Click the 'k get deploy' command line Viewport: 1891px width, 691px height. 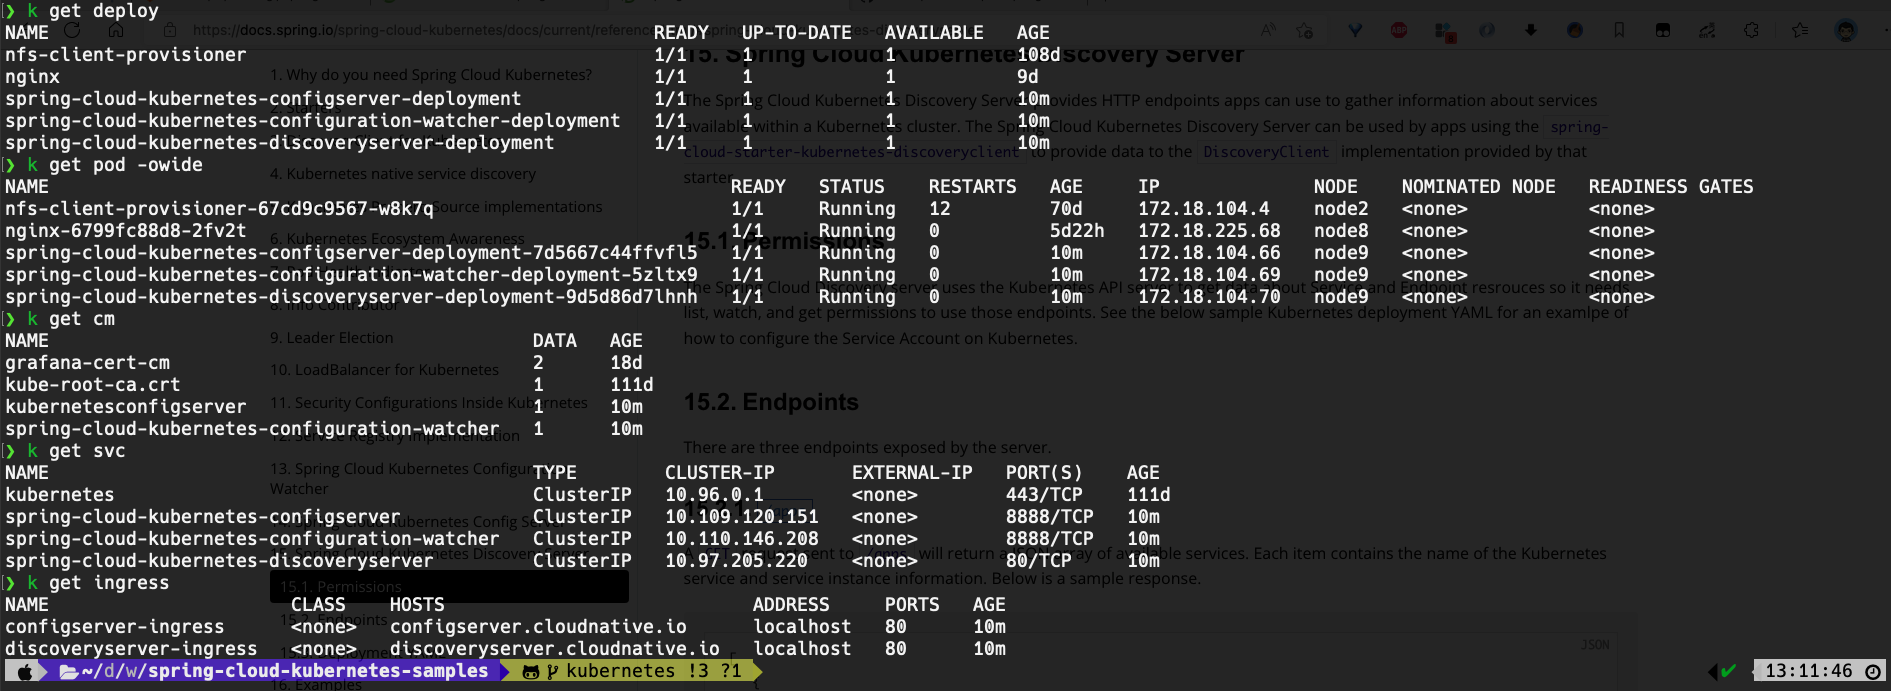click(92, 11)
